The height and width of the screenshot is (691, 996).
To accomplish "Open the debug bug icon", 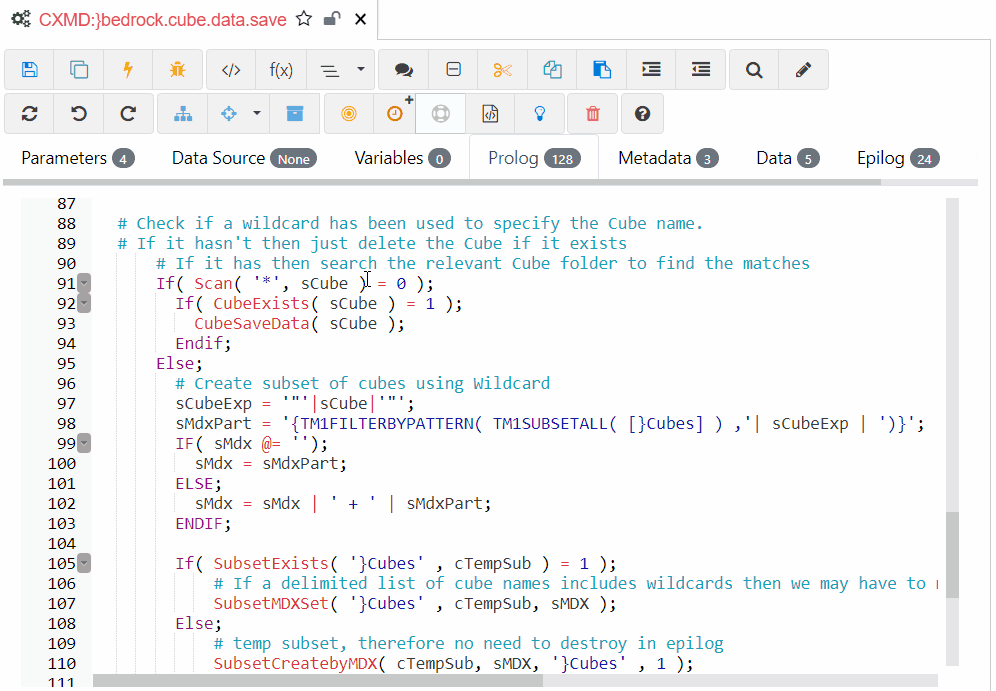I will coord(177,70).
